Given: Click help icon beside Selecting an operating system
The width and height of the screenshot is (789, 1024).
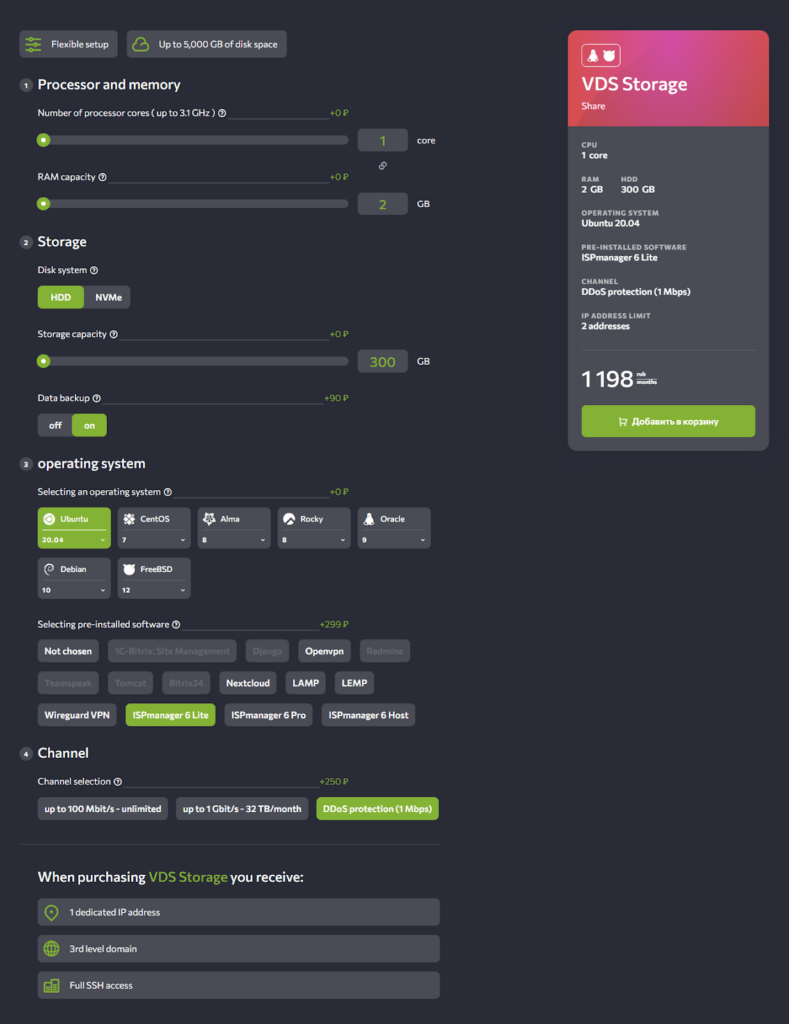Looking at the screenshot, I should (x=168, y=492).
